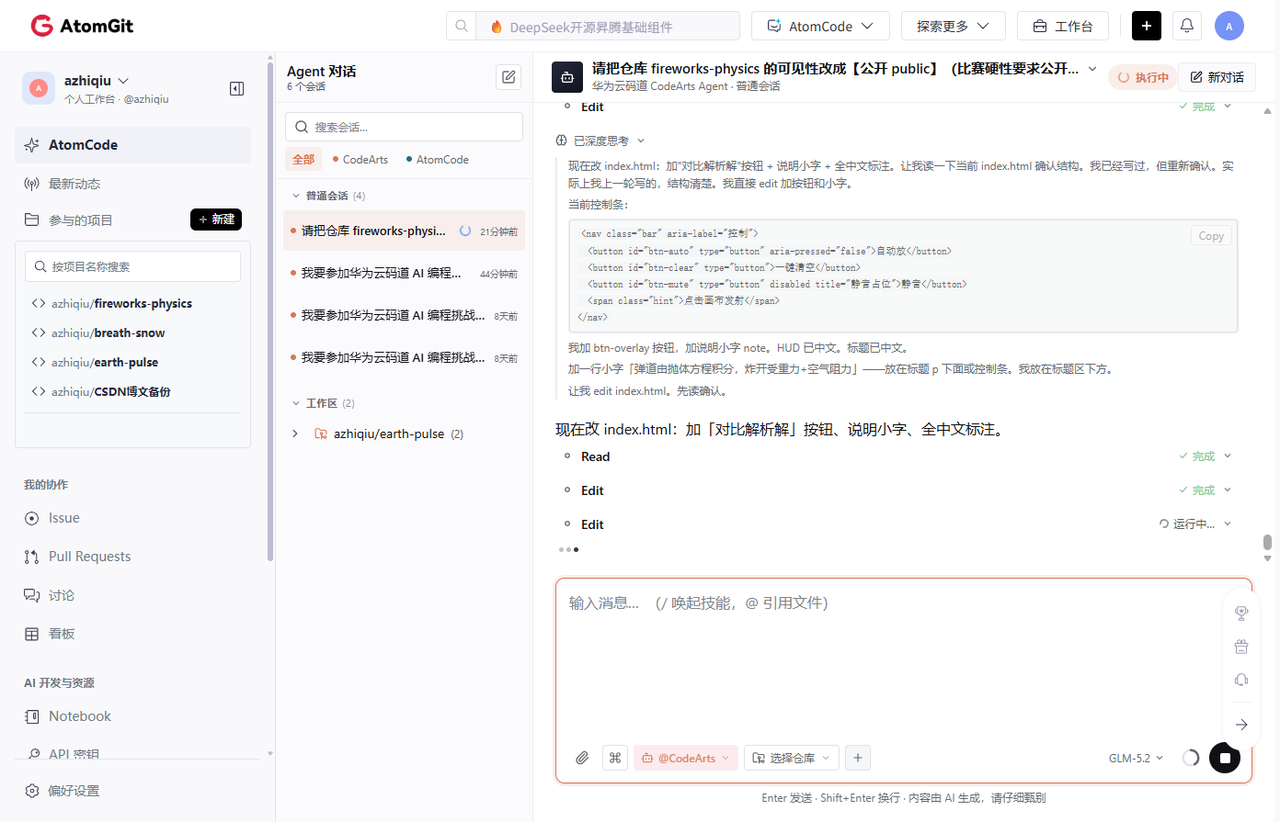Stop the running agent with the stop button
Viewport: 1280px width, 822px height.
1224,758
